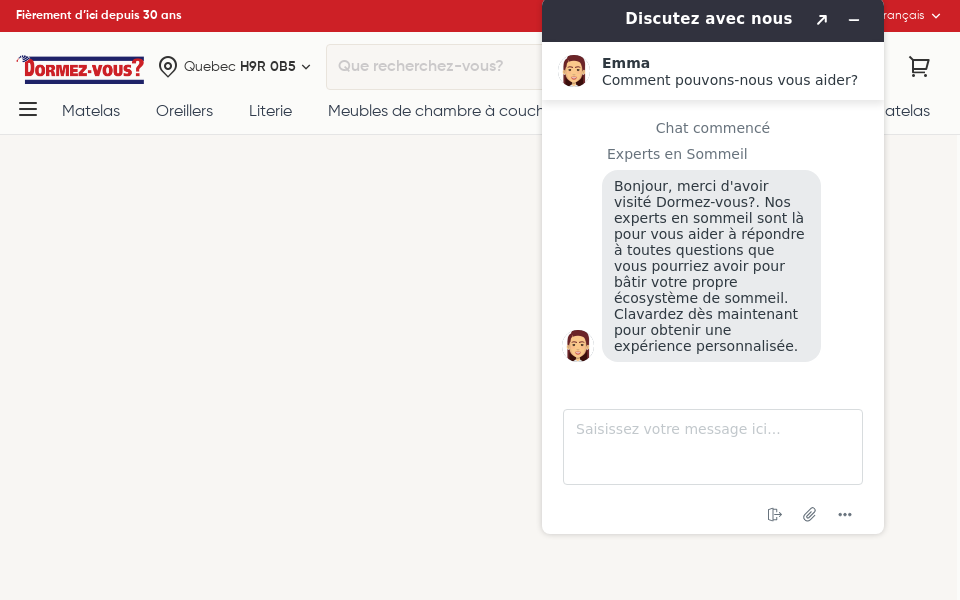Click Emma's avatar in chat header
The width and height of the screenshot is (960, 600).
pos(574,71)
